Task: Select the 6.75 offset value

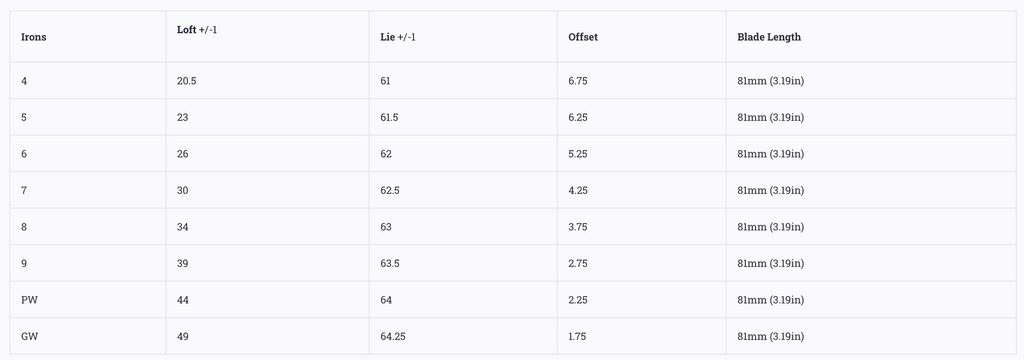Action: 578,81
